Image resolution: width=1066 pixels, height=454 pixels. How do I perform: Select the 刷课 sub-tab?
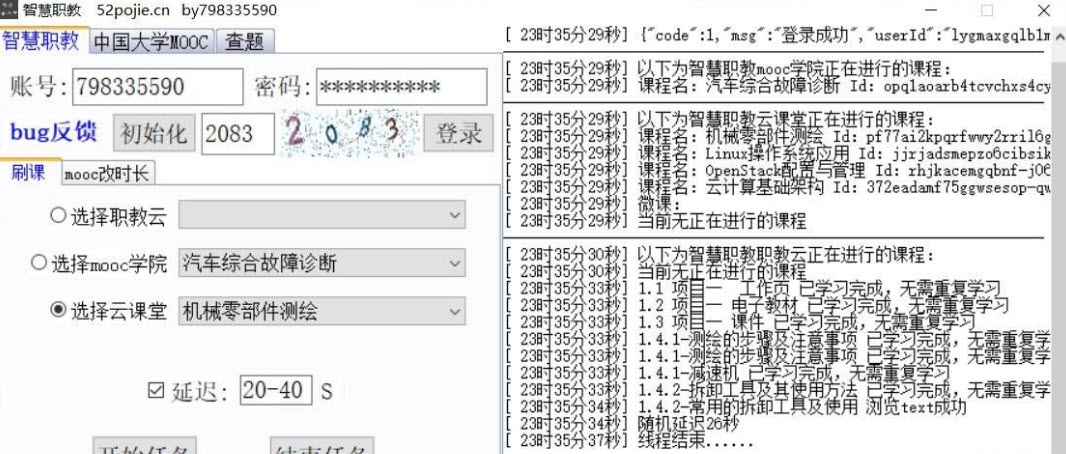[x=30, y=172]
